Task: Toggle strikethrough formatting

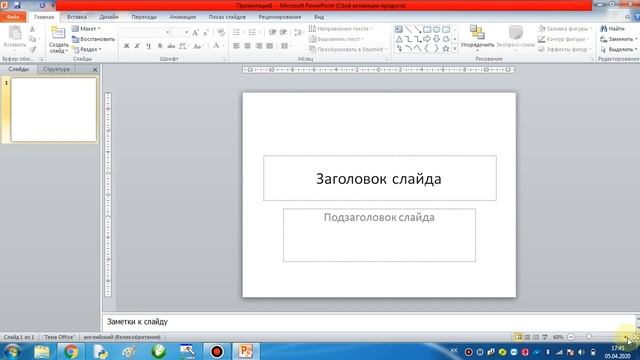Action: click(x=171, y=46)
